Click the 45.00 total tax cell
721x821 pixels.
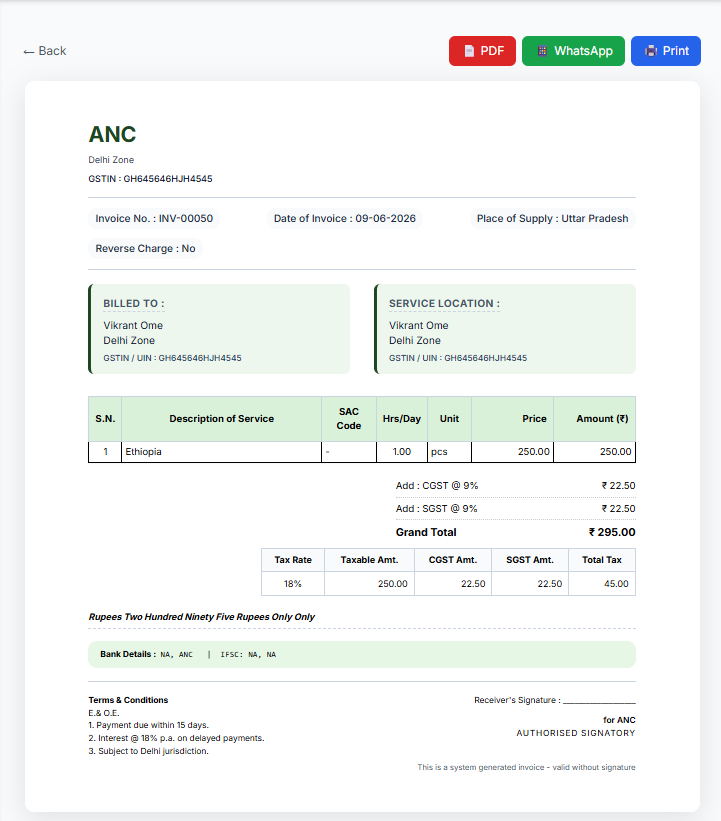tap(602, 584)
